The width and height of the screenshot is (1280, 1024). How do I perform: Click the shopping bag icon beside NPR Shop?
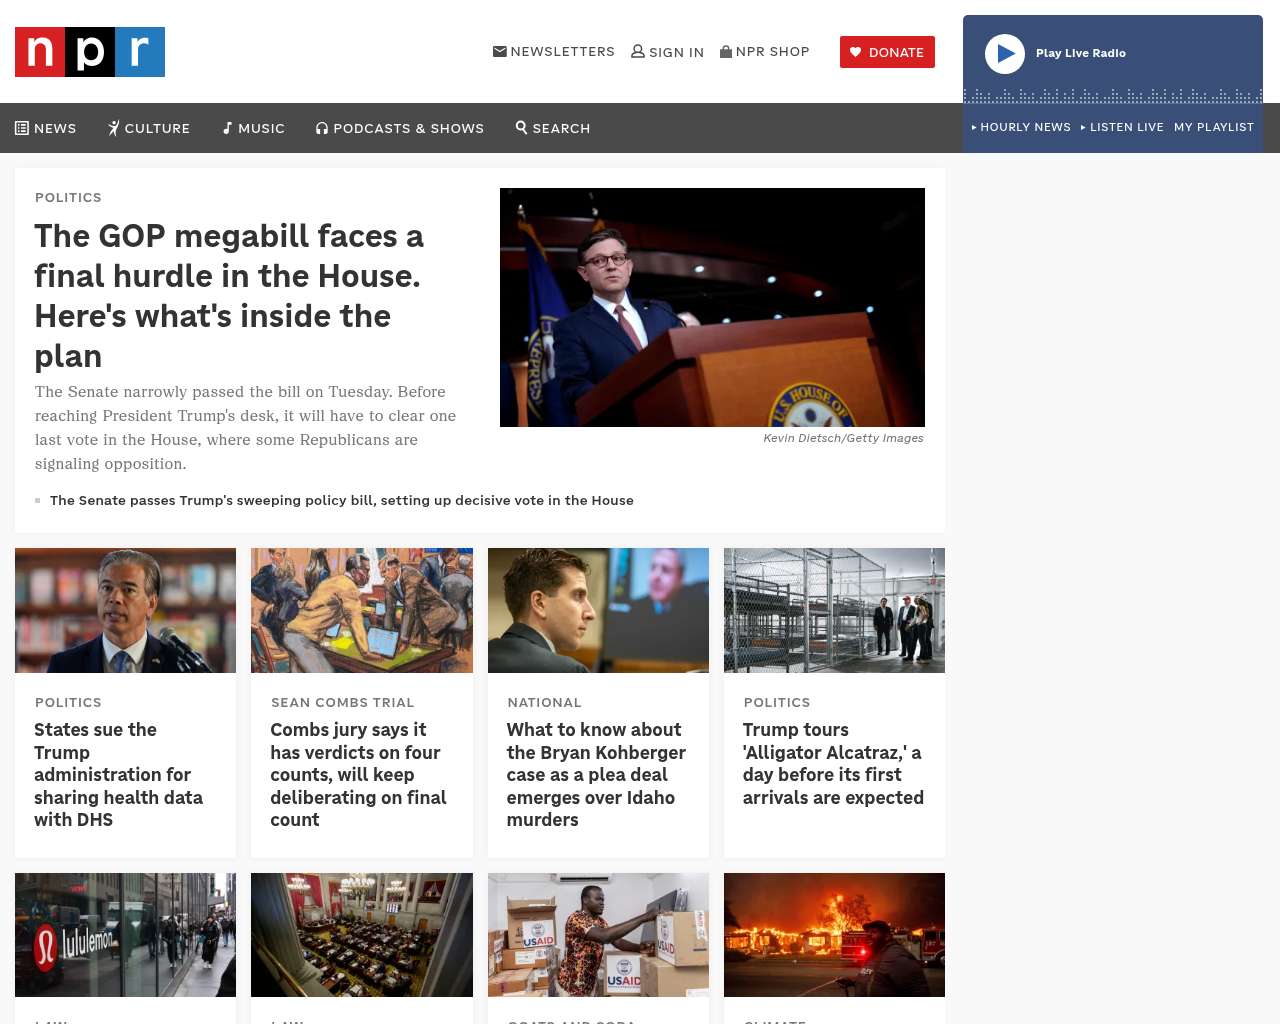[x=726, y=51]
